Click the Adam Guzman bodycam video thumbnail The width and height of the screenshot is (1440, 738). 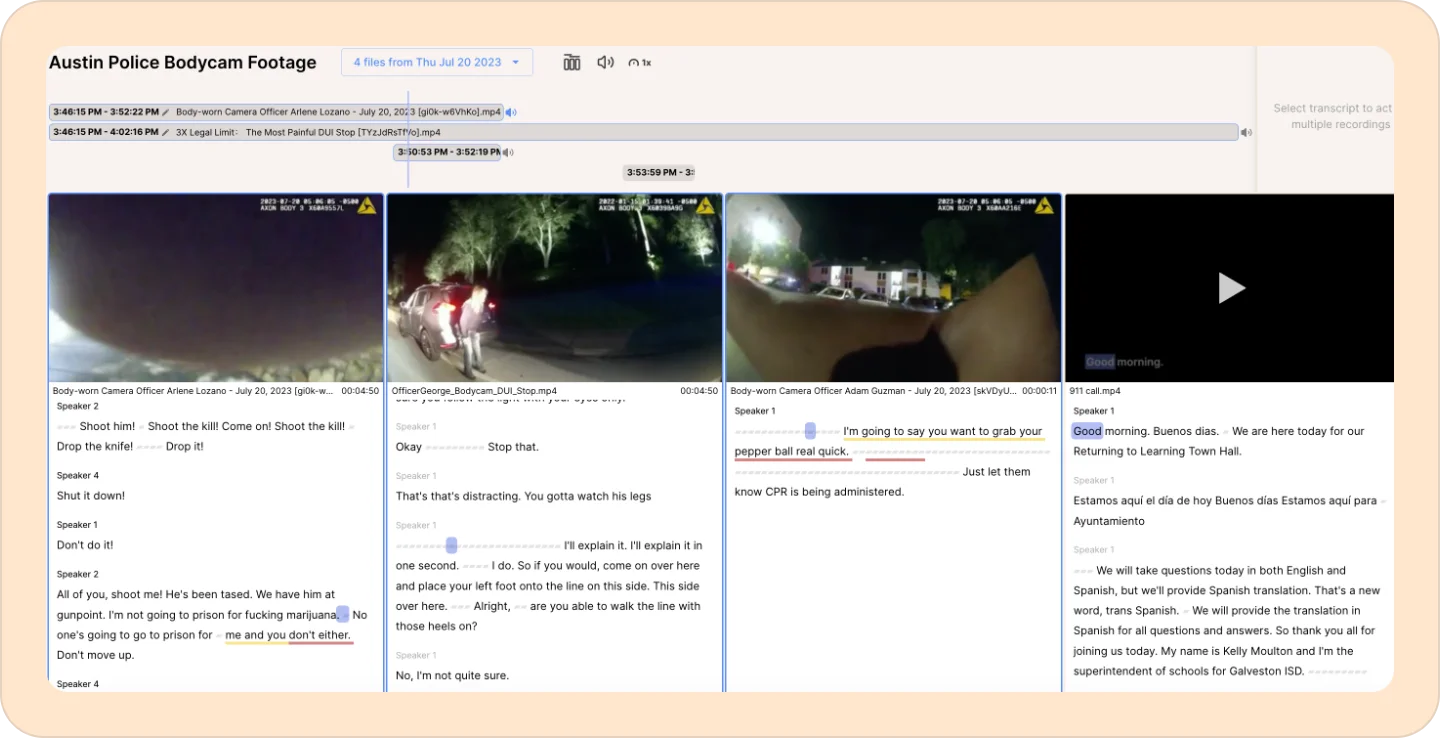[893, 288]
